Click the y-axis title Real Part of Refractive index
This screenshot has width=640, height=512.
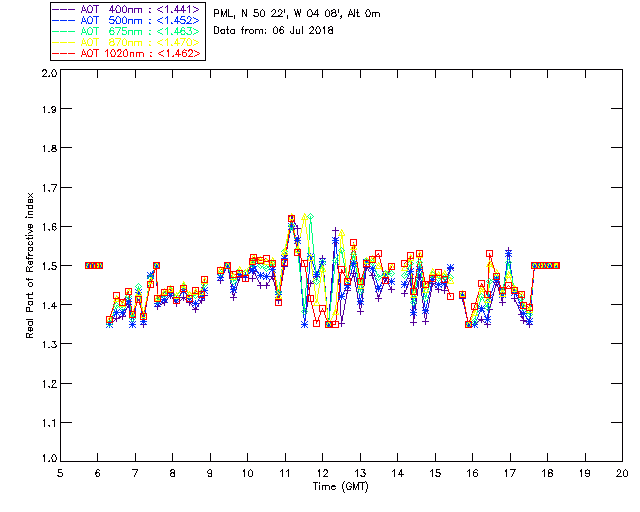click(x=29, y=265)
